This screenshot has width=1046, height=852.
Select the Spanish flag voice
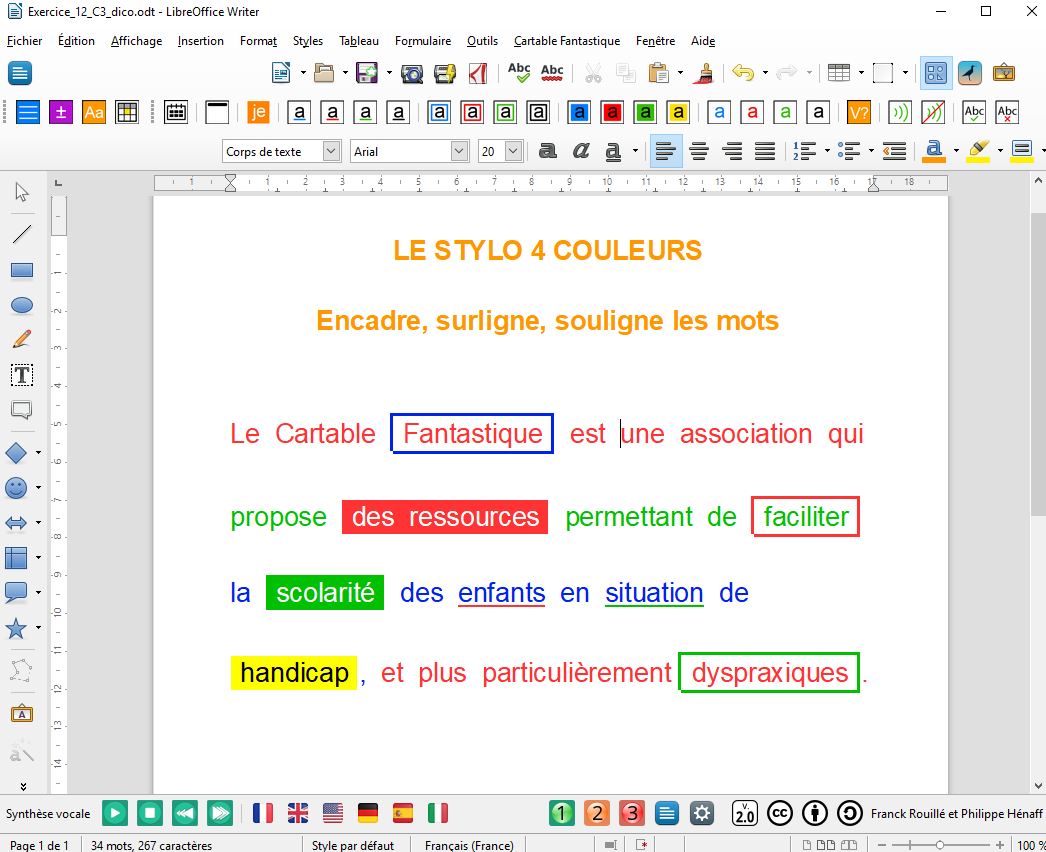pyautogui.click(x=403, y=813)
